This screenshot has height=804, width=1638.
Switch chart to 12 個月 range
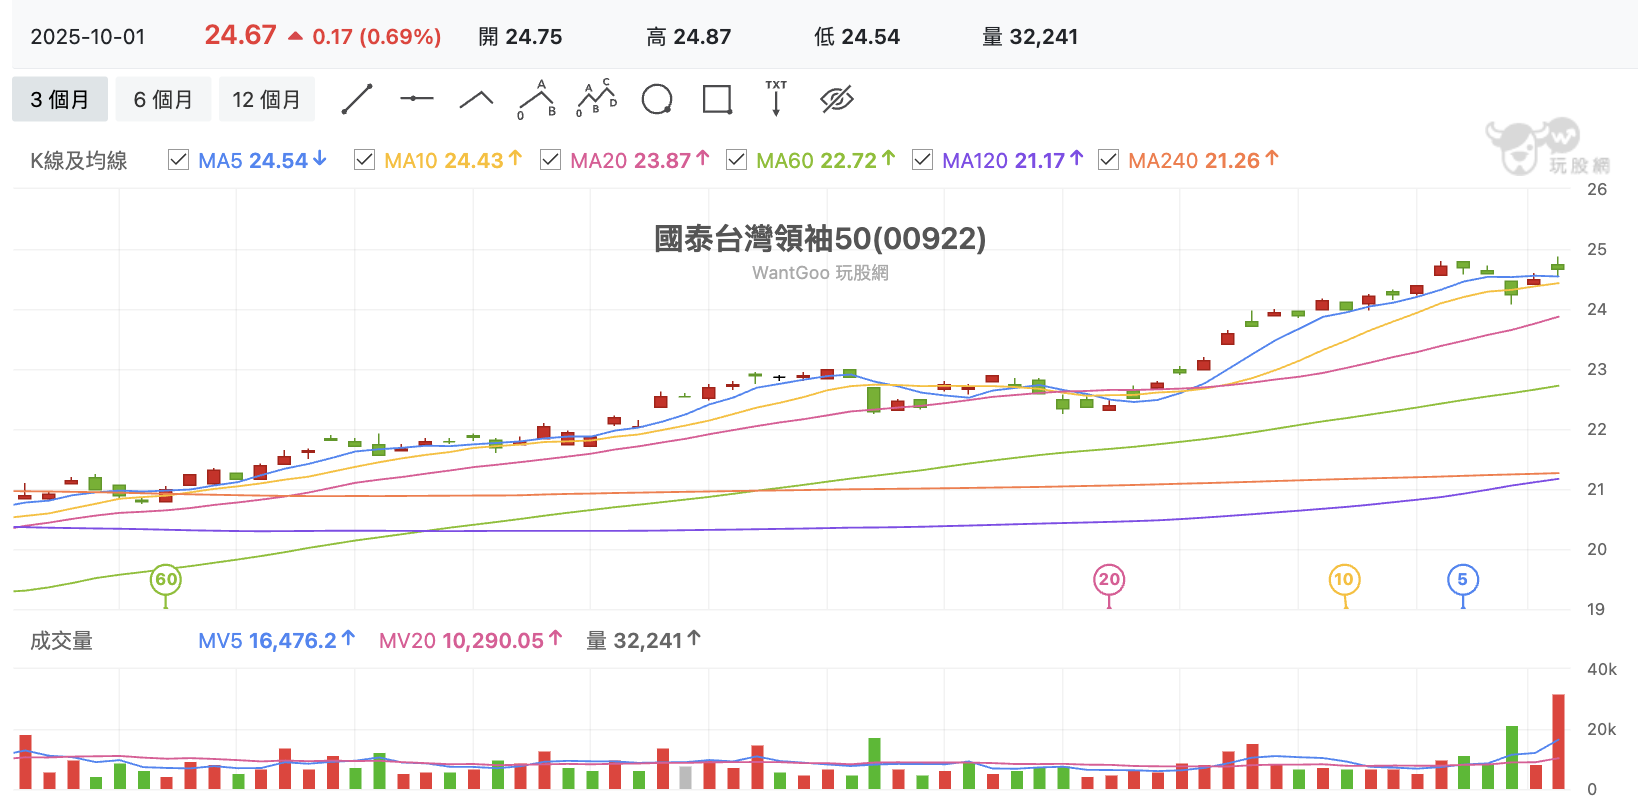pos(266,99)
